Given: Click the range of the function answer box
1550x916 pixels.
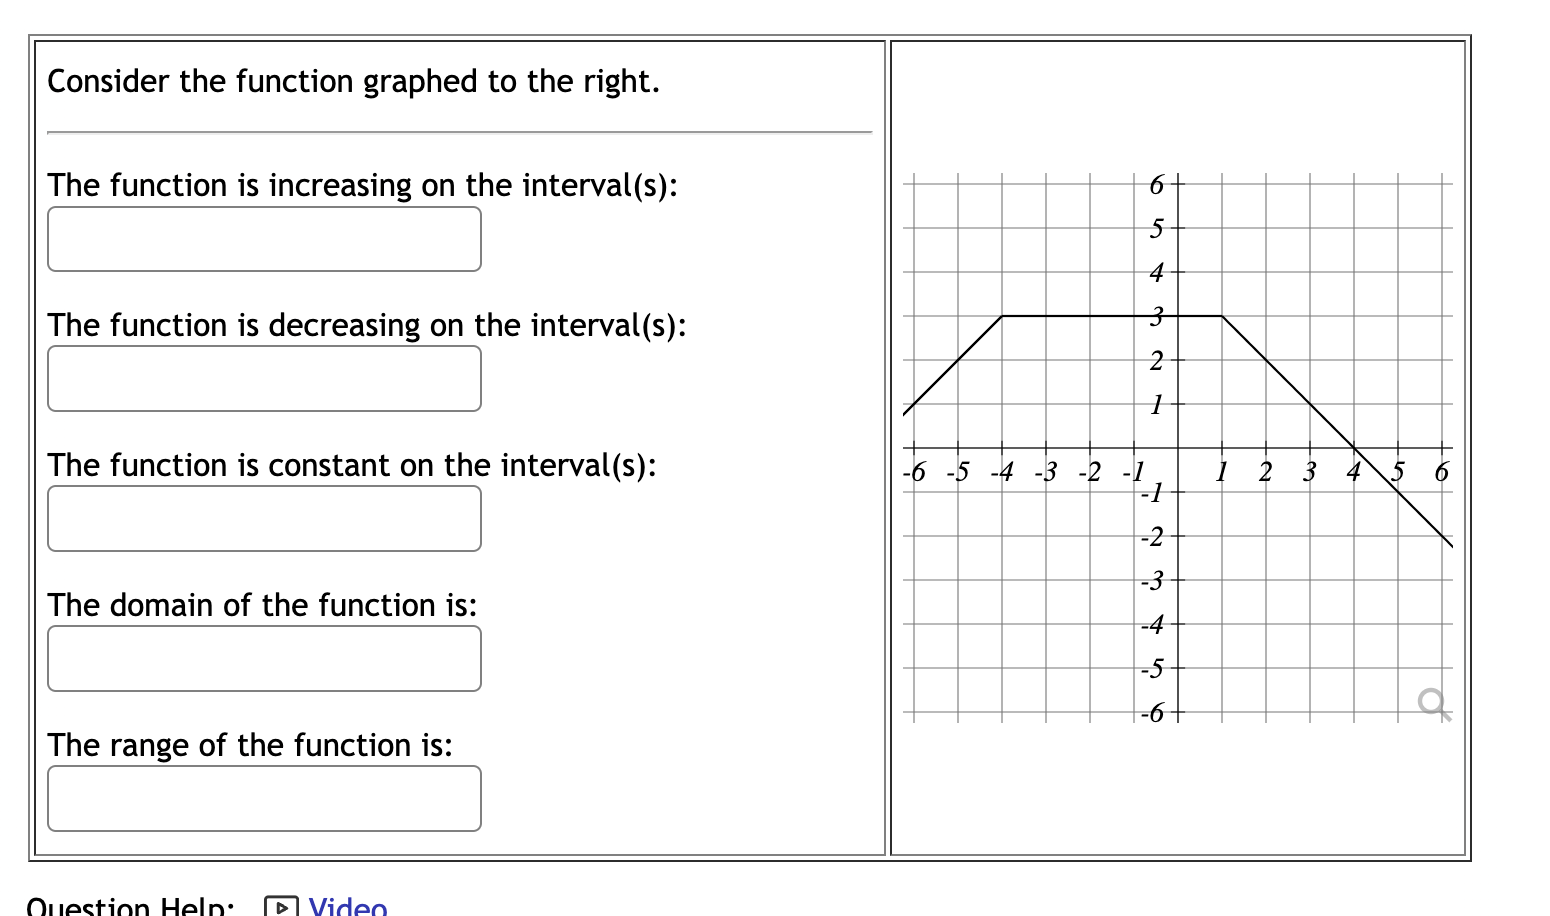Looking at the screenshot, I should (x=264, y=799).
